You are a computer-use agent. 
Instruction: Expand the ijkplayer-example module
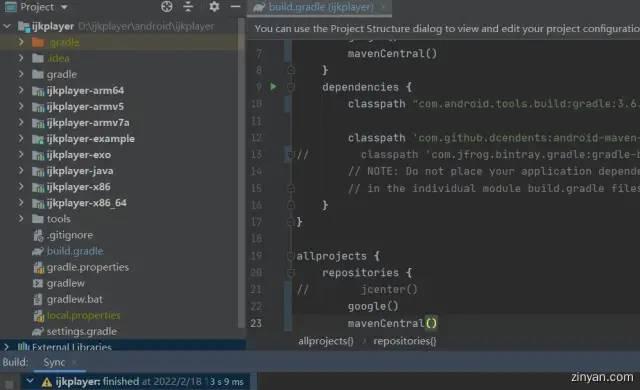point(21,139)
